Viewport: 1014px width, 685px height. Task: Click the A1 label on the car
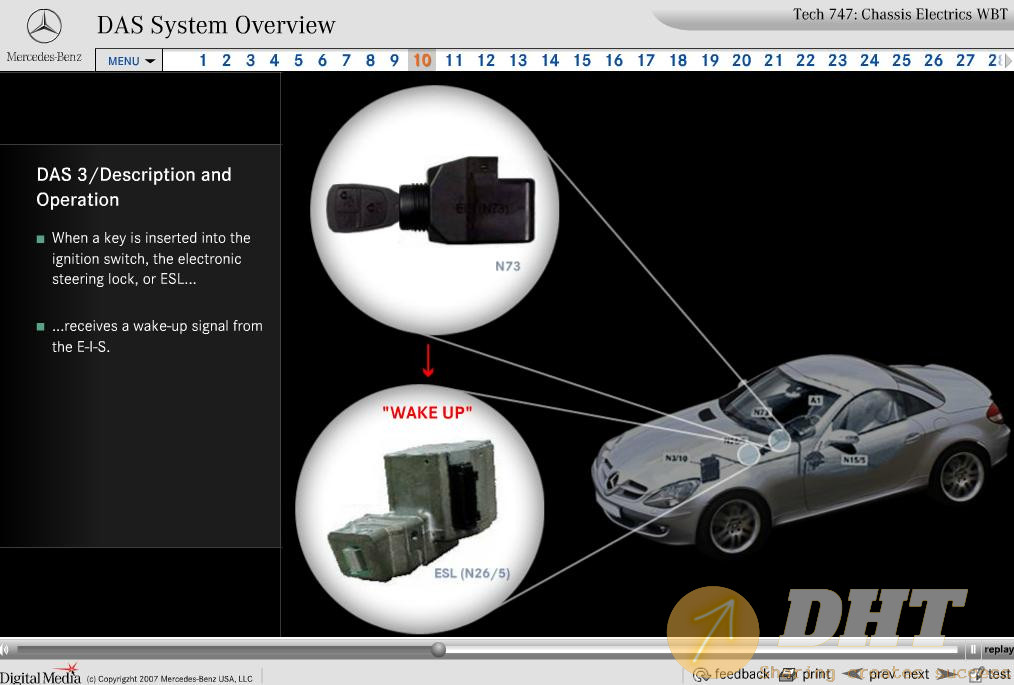click(x=815, y=400)
